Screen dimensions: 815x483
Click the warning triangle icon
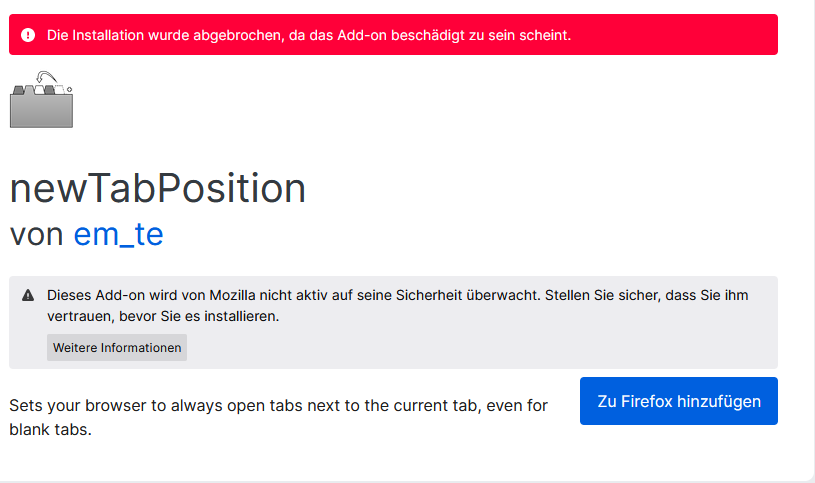(x=28, y=295)
